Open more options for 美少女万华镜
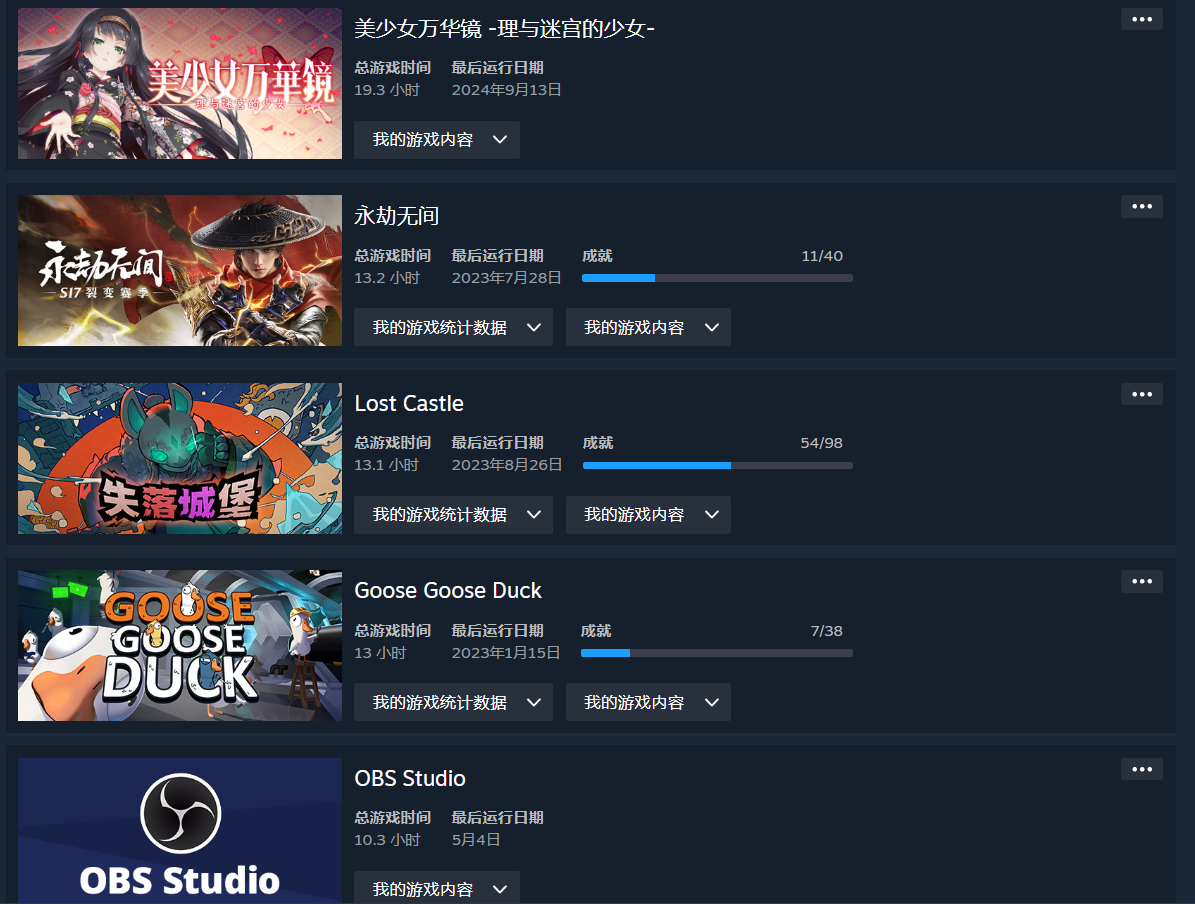Image resolution: width=1195 pixels, height=904 pixels. click(1141, 19)
